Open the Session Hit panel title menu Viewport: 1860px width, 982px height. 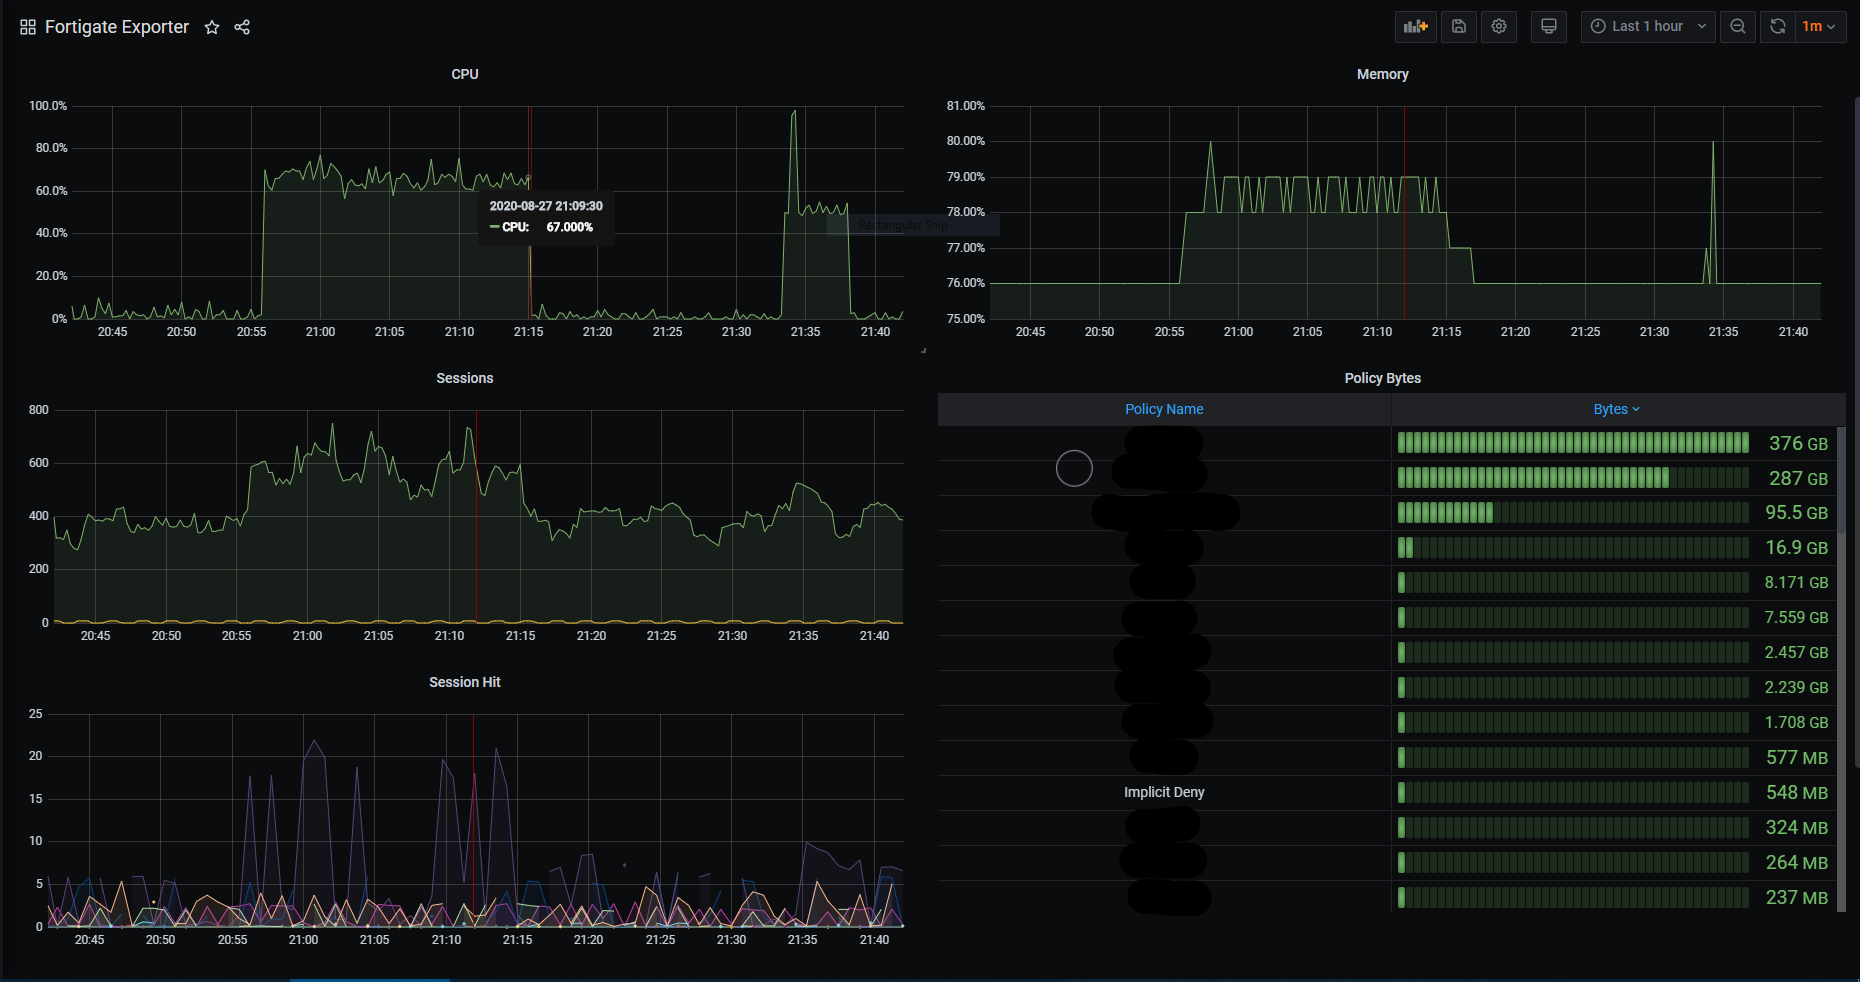click(465, 682)
